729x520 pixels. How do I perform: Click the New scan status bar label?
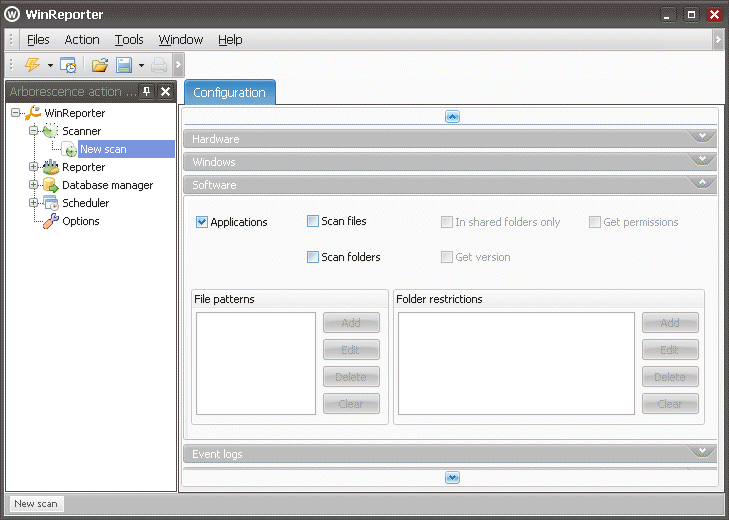36,504
